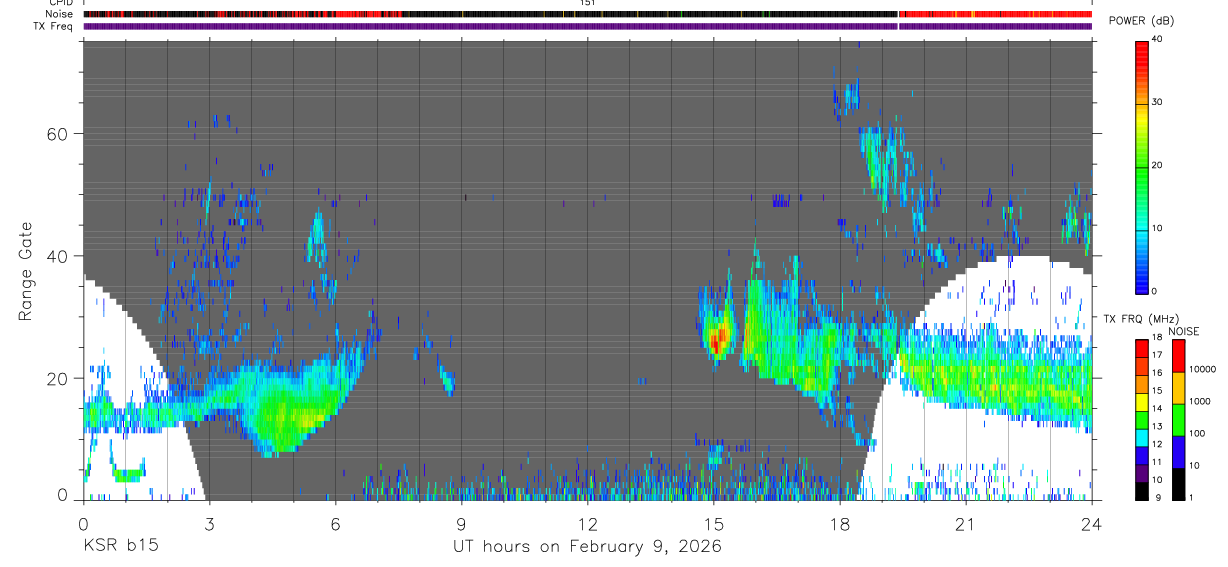Image resolution: width=1228 pixels, height=567 pixels.
Task: Click the 13 label in the TX FRQ legend
Action: pyautogui.click(x=1157, y=427)
